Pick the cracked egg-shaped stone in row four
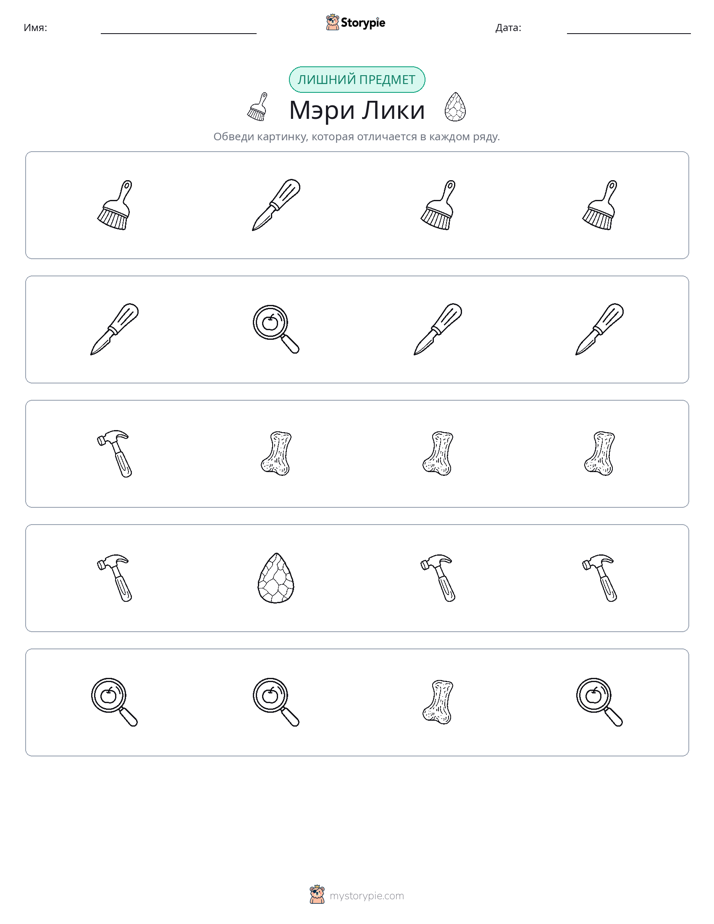This screenshot has height=924, width=714. pyautogui.click(x=276, y=578)
